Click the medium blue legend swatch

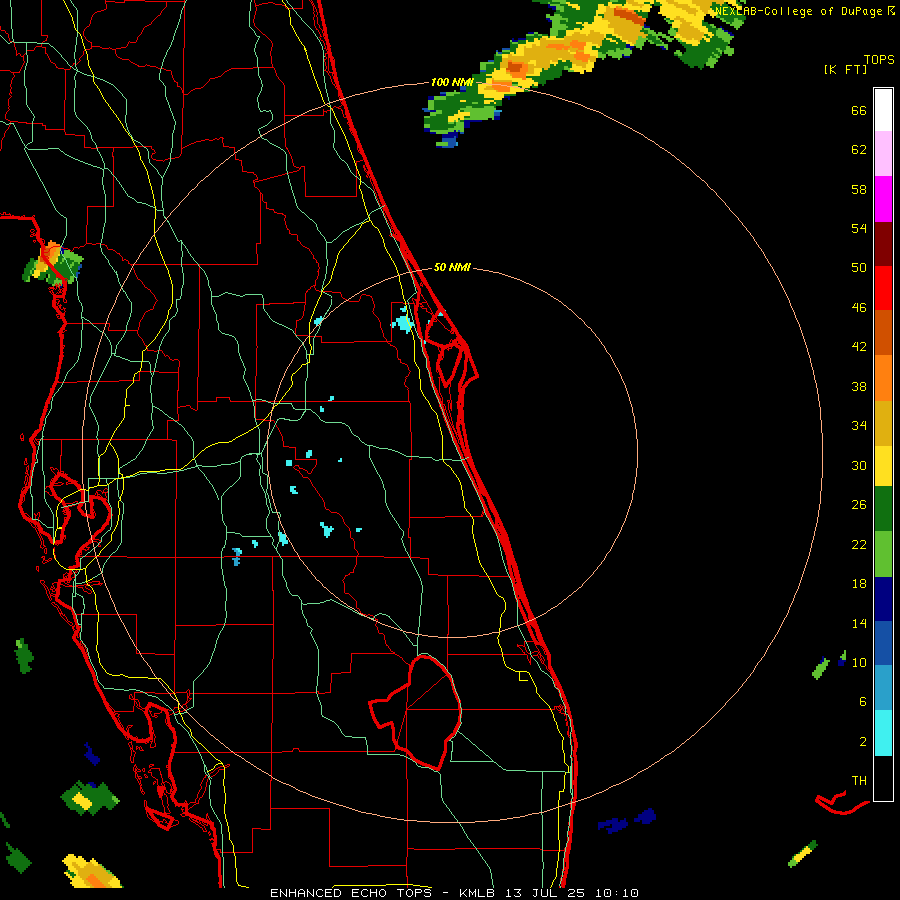click(x=883, y=643)
